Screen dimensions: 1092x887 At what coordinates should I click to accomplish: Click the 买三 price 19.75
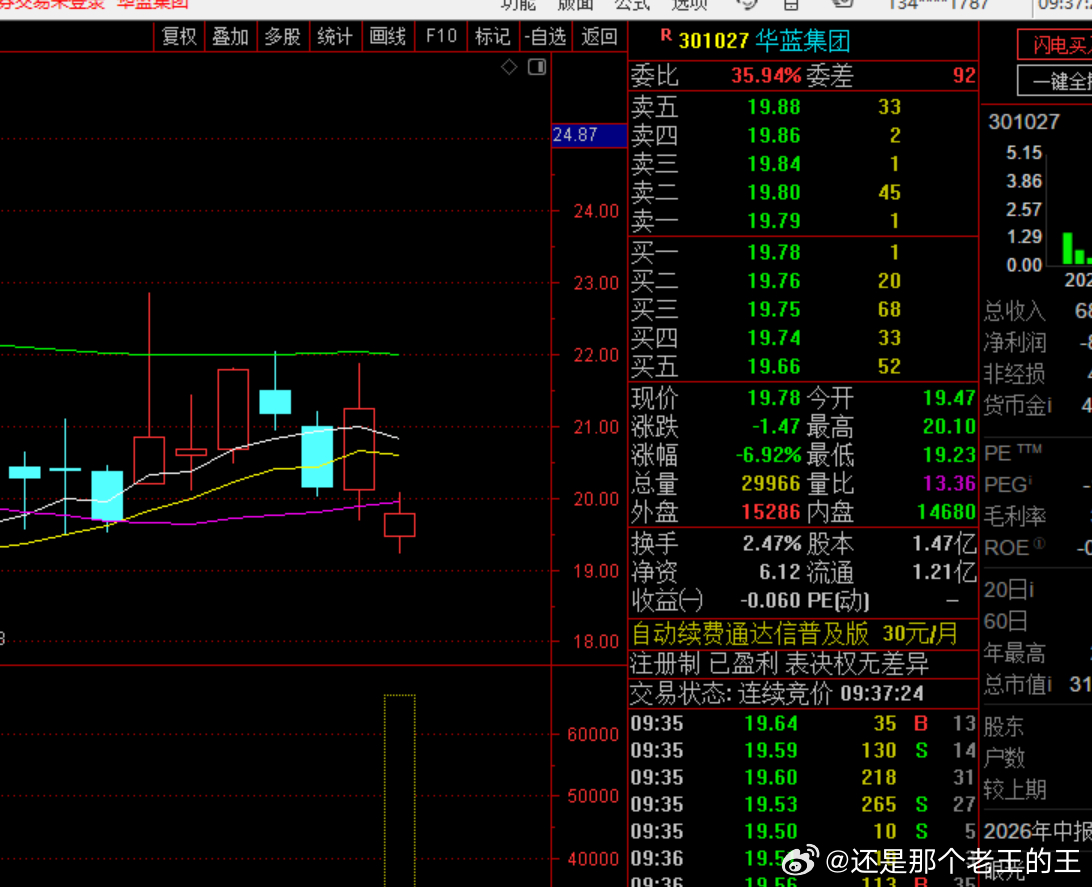tap(774, 309)
